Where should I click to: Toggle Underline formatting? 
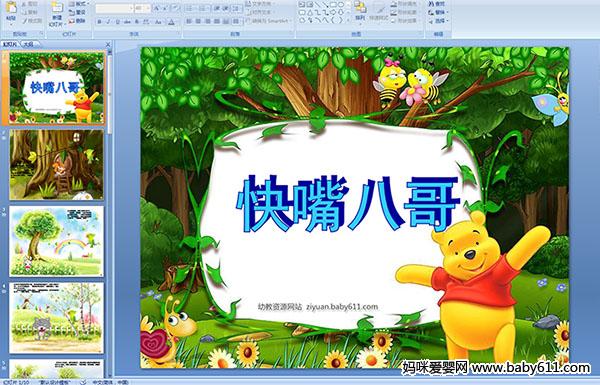coord(117,22)
